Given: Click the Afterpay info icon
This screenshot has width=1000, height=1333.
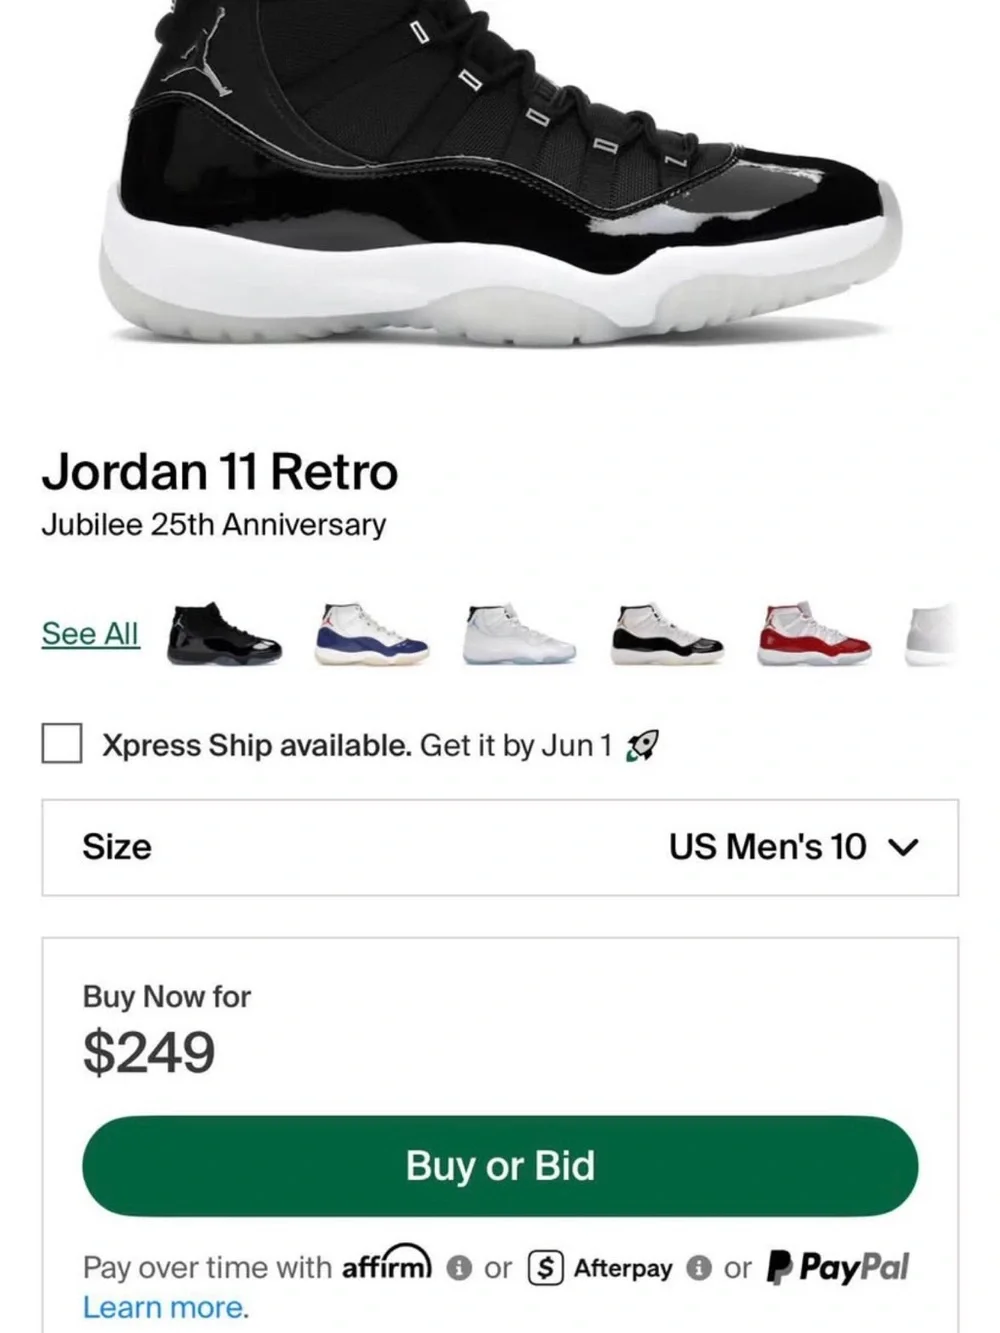Looking at the screenshot, I should (699, 1268).
